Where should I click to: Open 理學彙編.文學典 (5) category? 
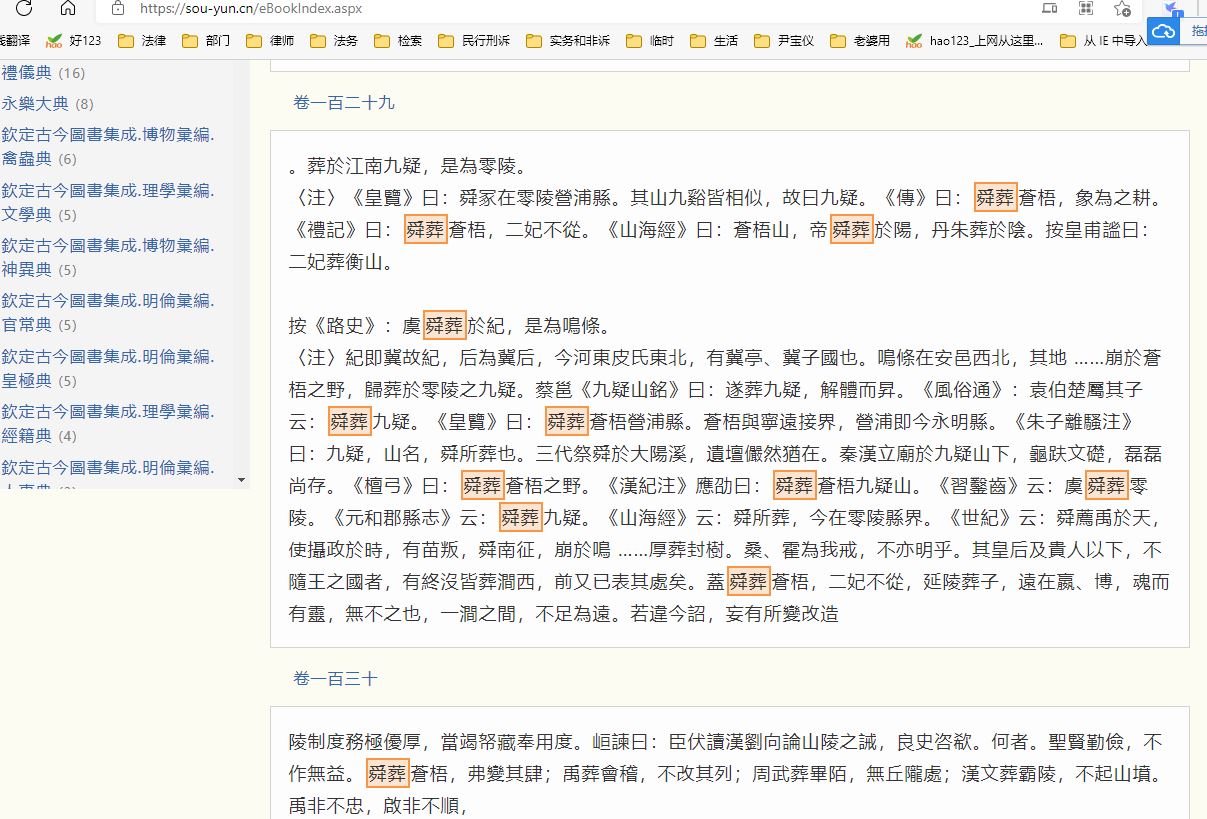pyautogui.click(x=108, y=202)
